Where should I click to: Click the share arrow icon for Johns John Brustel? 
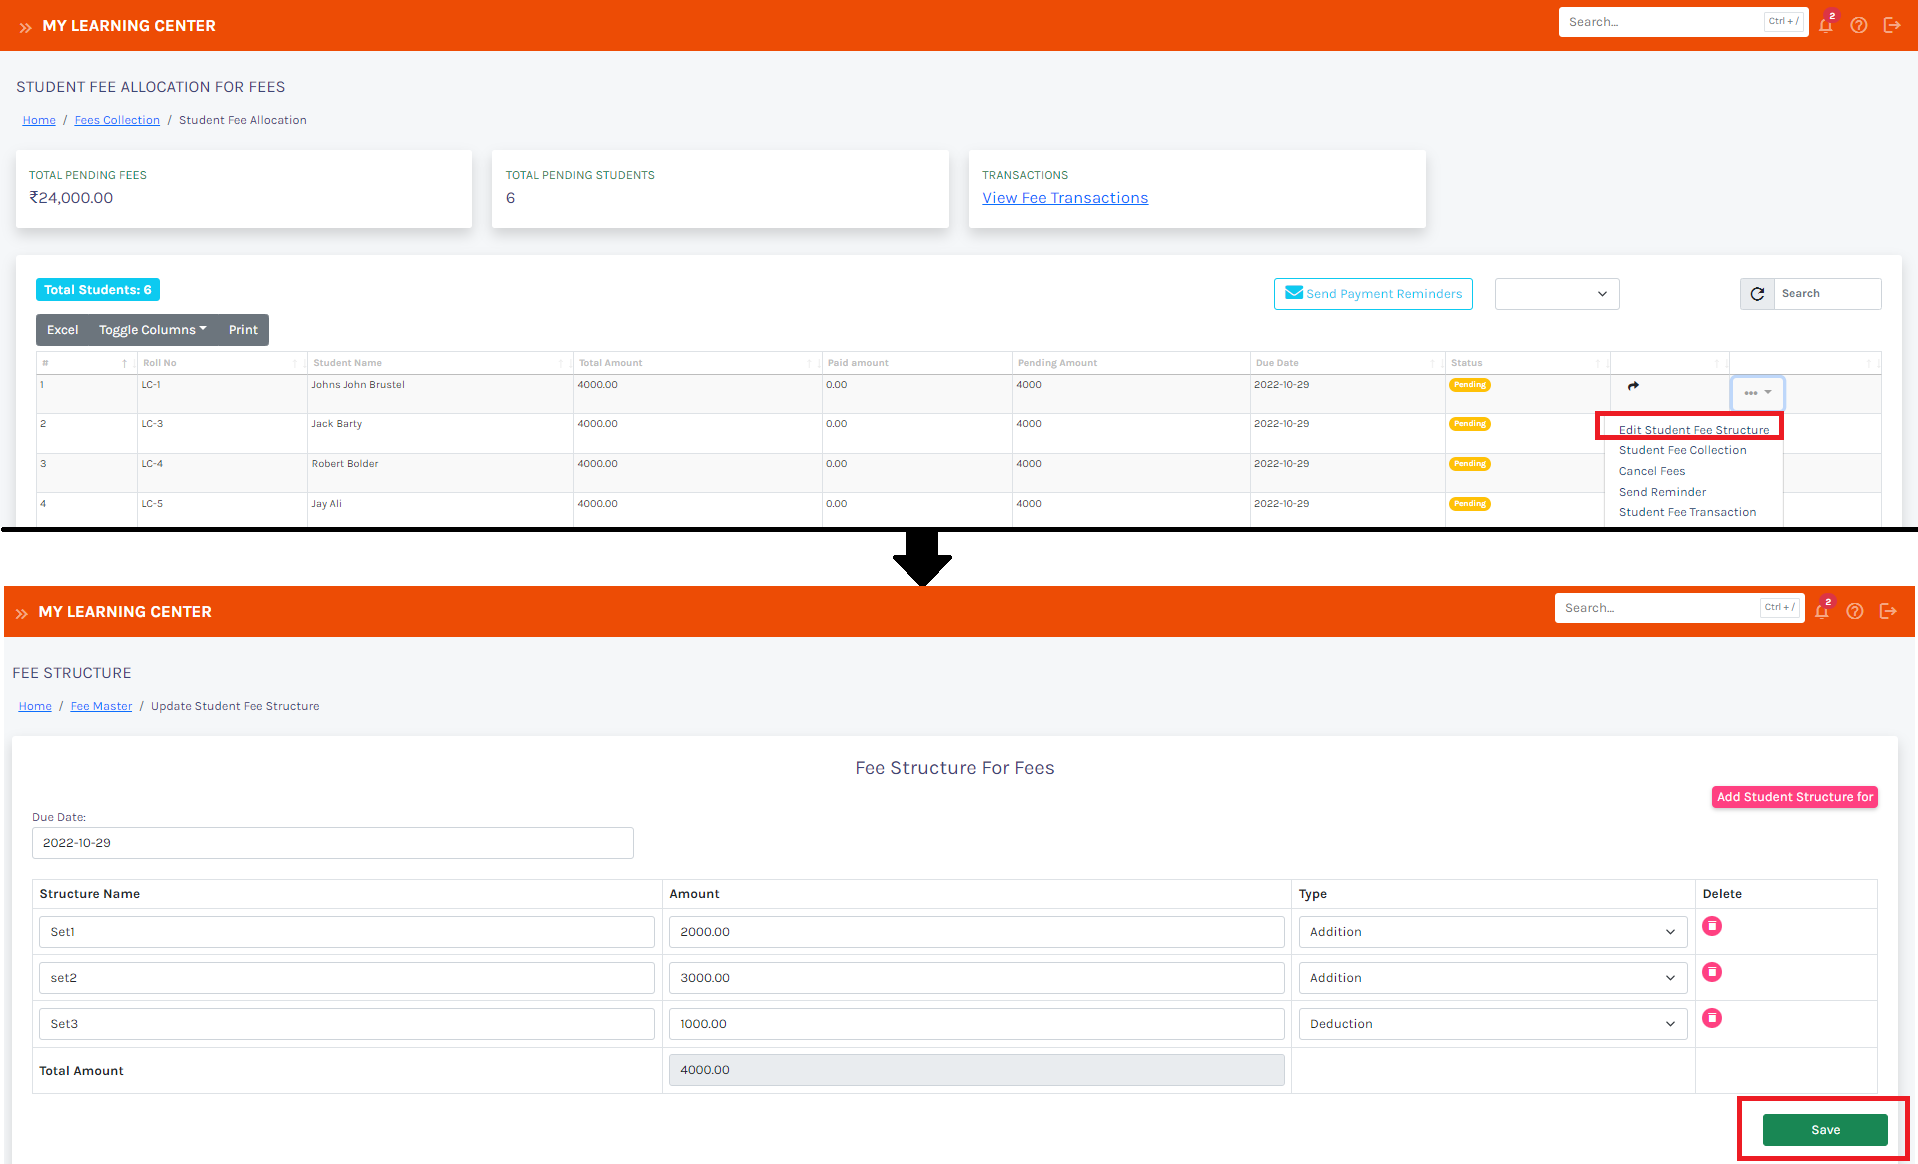1633,386
